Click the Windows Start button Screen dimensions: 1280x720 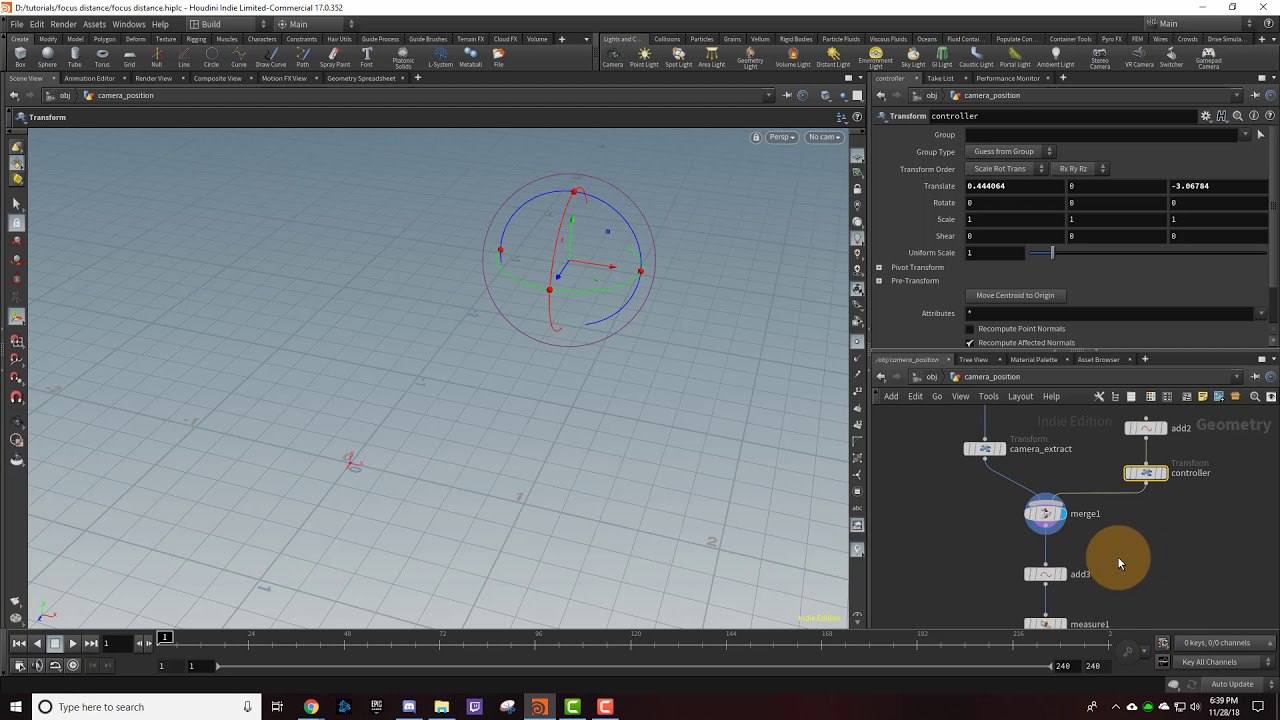coord(14,707)
